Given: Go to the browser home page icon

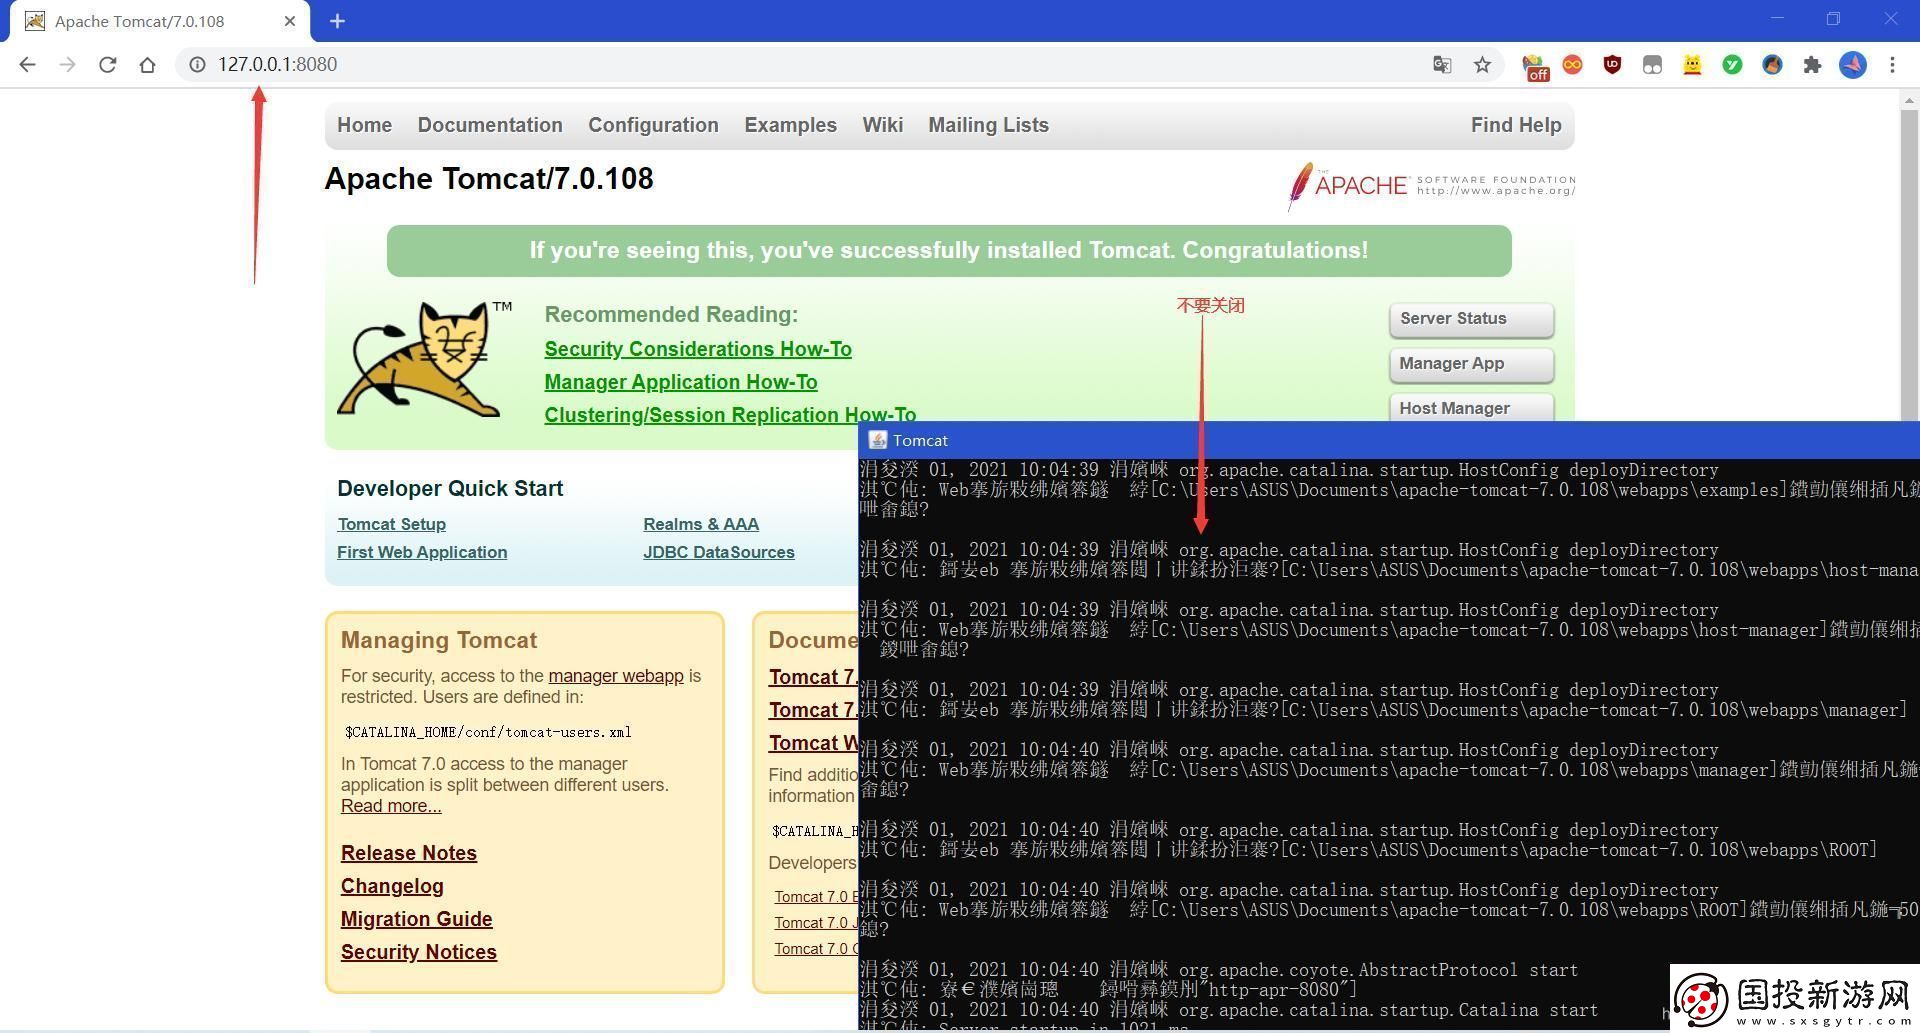Looking at the screenshot, I should [x=147, y=65].
